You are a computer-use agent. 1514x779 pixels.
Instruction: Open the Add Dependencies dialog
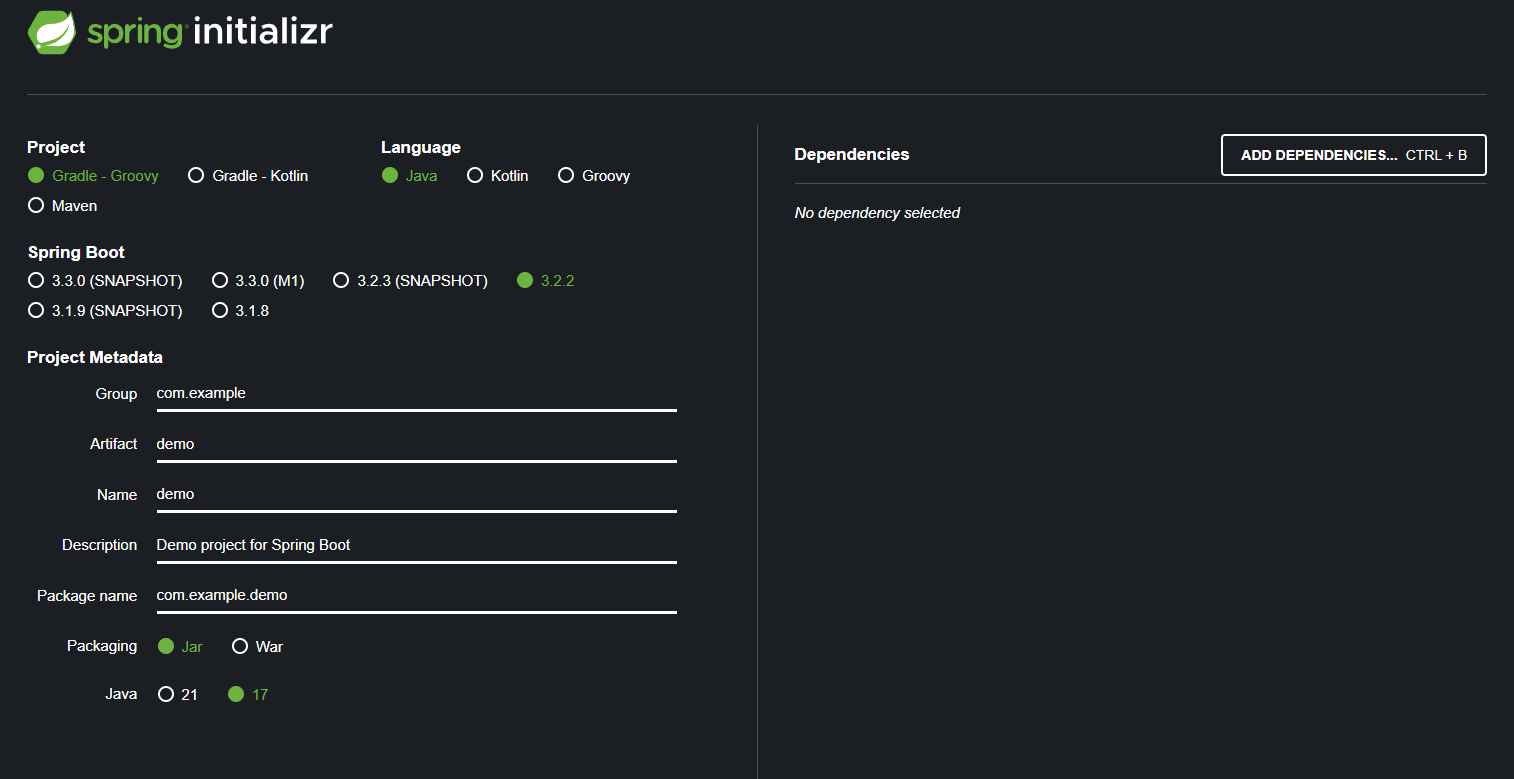(1354, 155)
